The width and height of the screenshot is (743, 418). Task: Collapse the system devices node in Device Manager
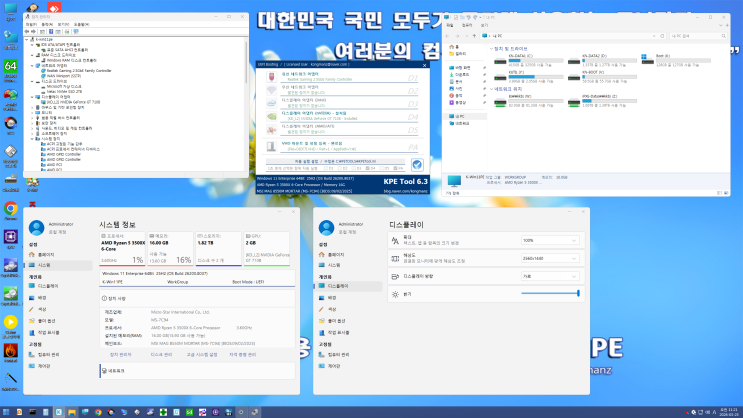[x=32, y=138]
